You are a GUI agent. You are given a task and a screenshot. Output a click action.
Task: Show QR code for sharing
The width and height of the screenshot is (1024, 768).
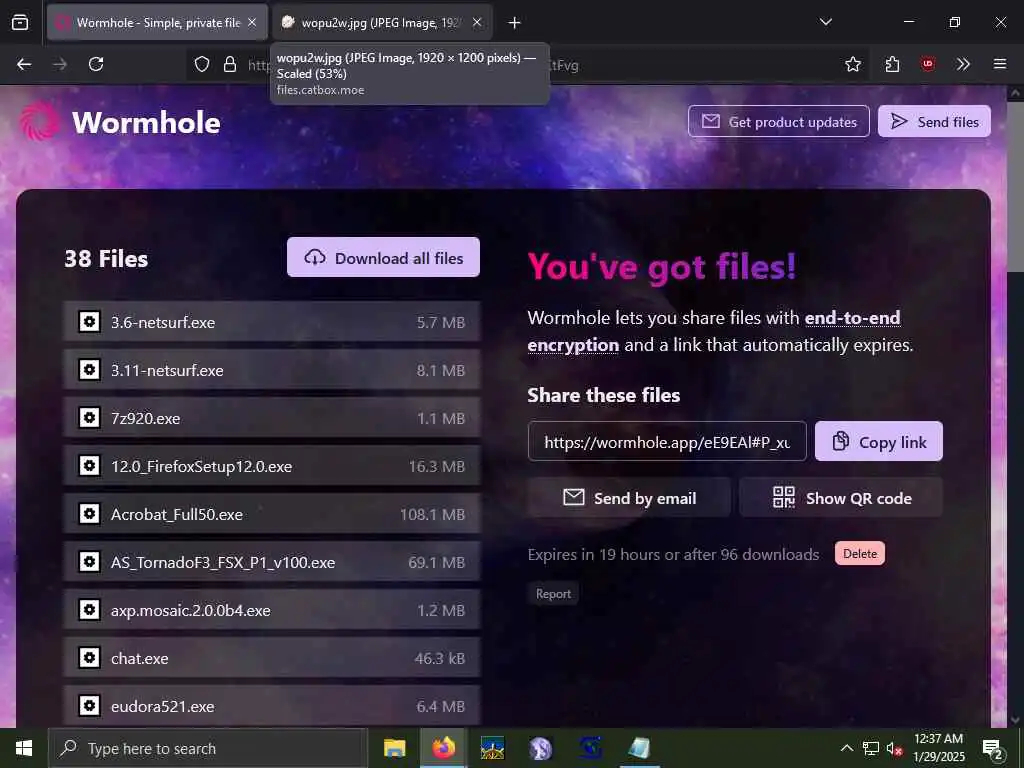841,498
